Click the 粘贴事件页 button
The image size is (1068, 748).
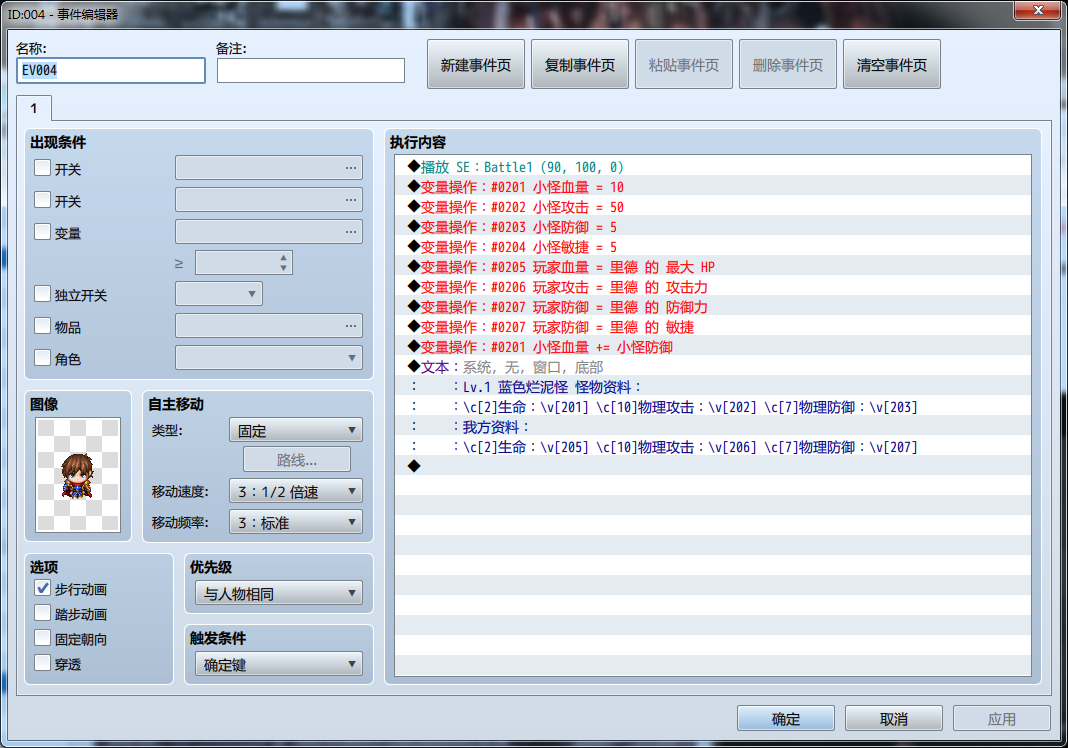[x=684, y=65]
